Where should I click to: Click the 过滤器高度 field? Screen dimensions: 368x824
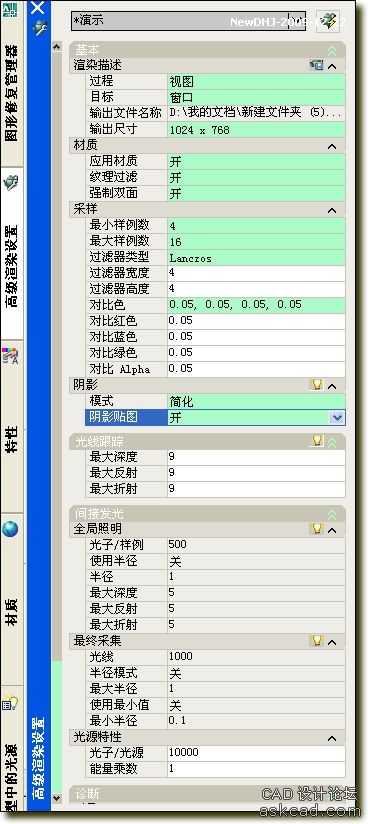(x=256, y=290)
